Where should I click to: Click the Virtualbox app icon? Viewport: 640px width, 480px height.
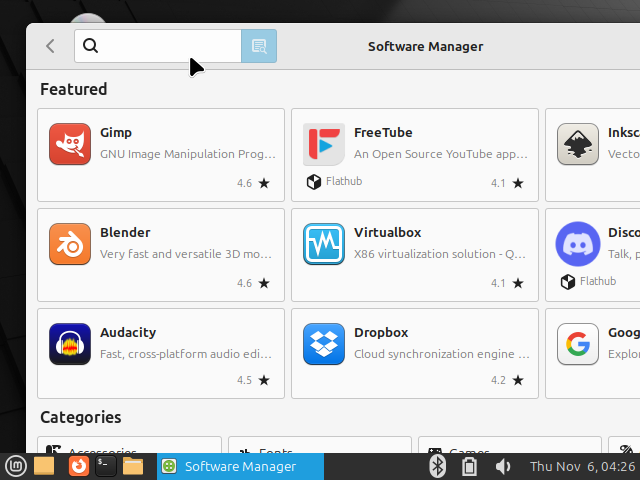click(324, 244)
